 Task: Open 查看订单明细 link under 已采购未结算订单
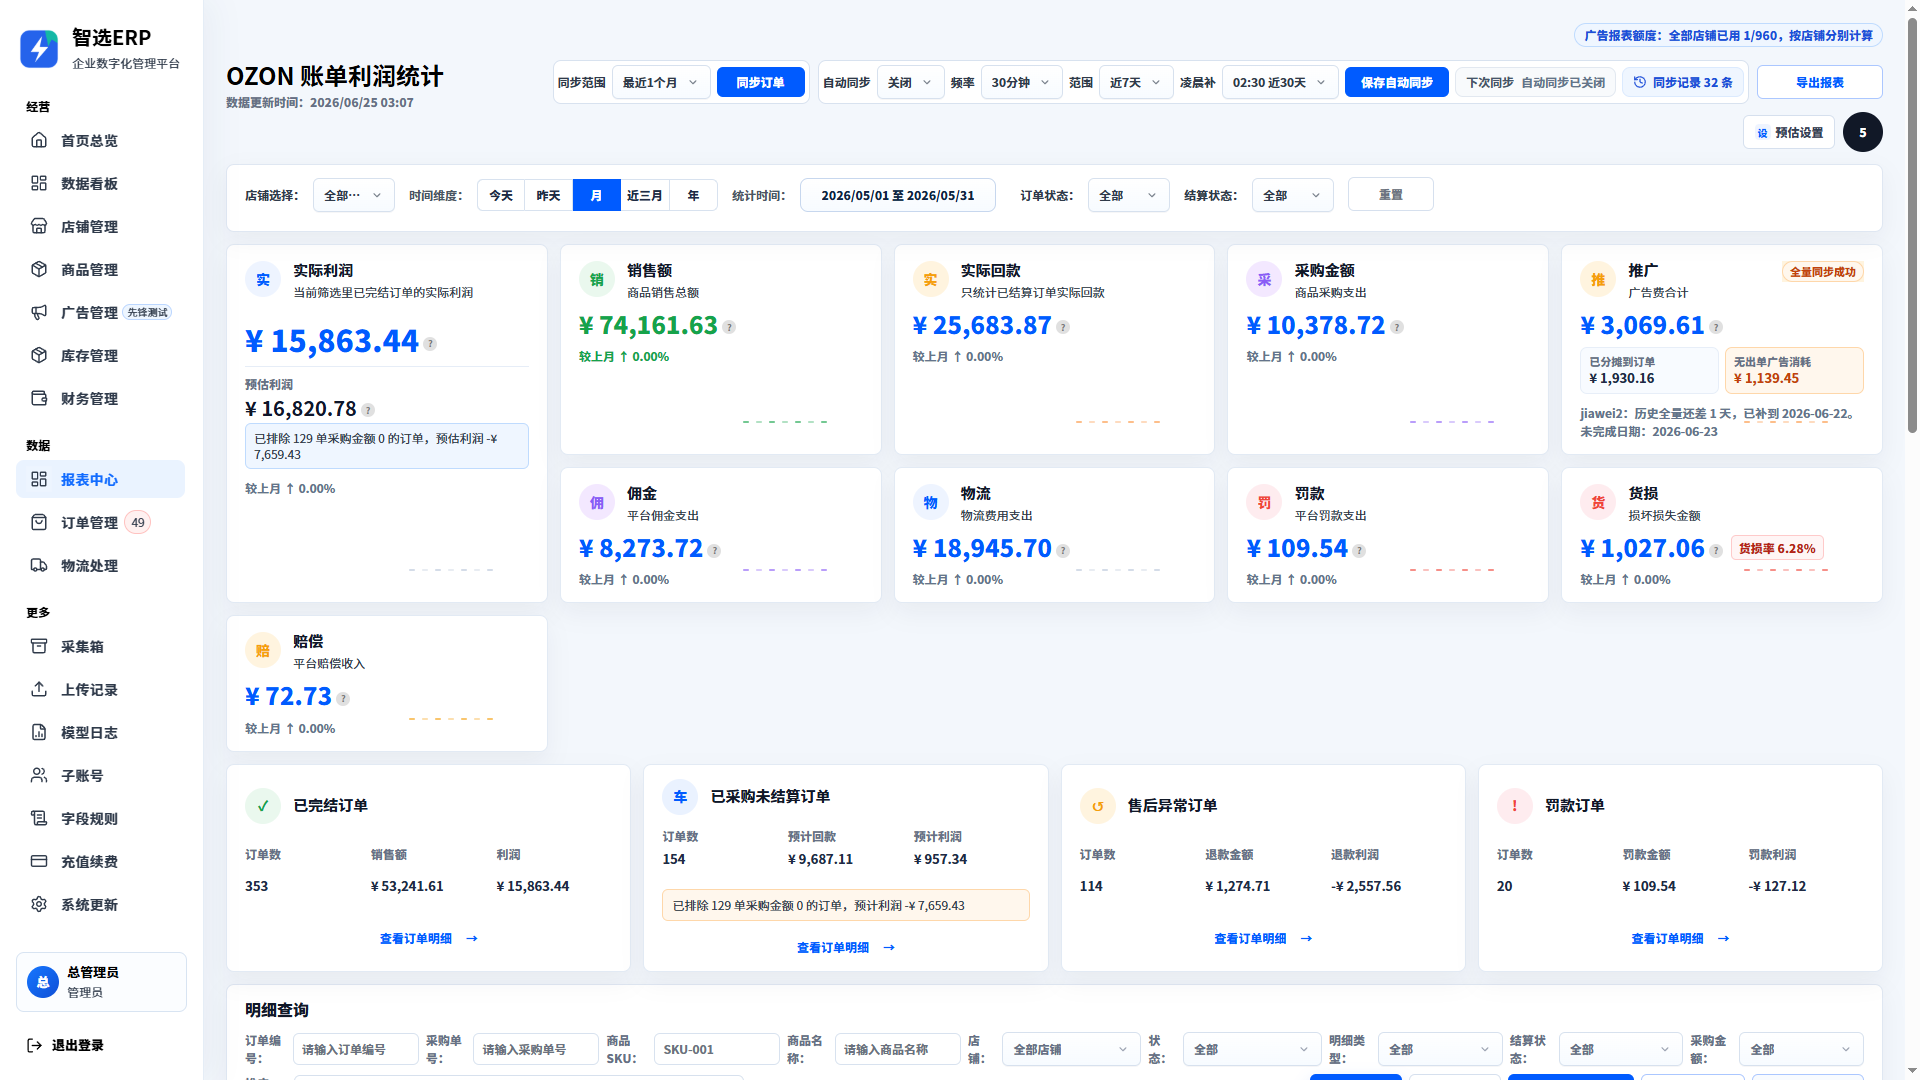(846, 947)
